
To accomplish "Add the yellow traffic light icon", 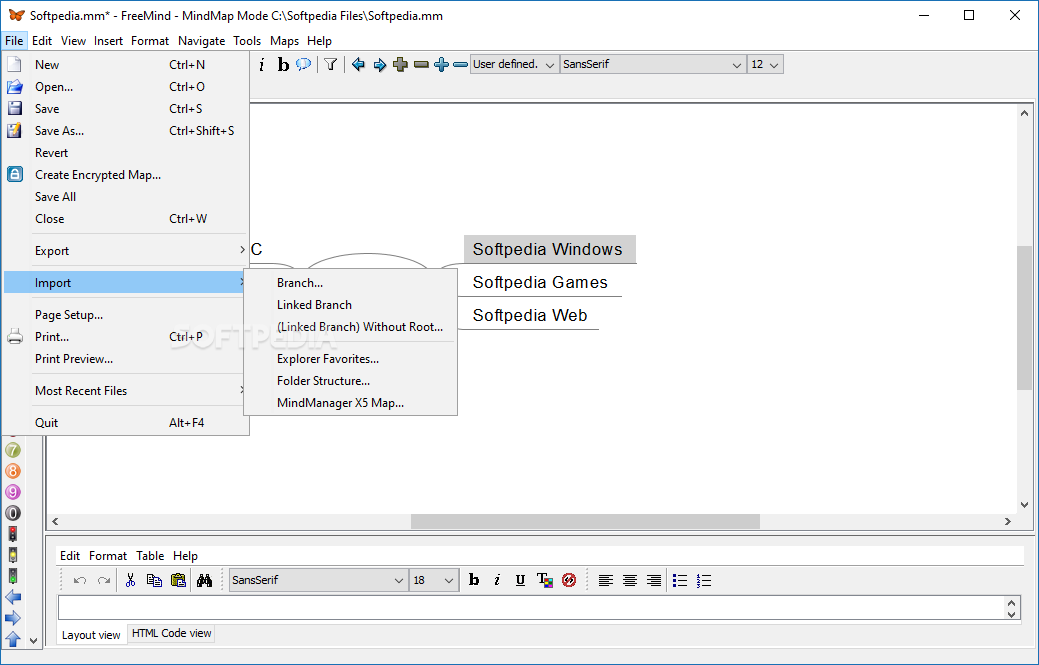I will coord(13,555).
